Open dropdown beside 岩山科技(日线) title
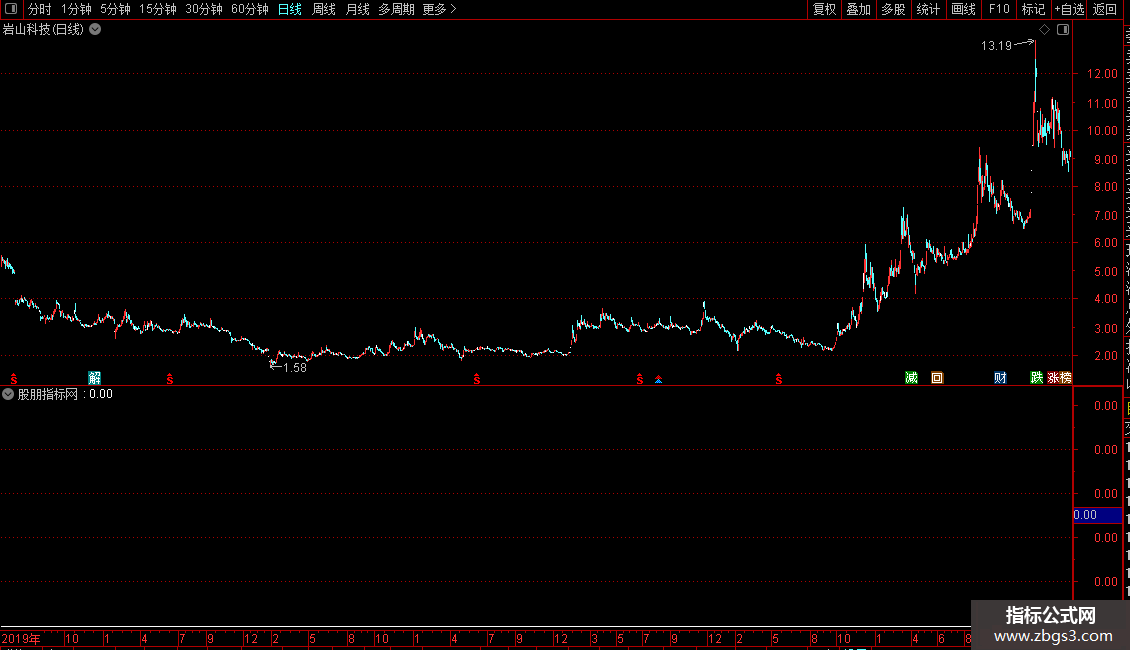The width and height of the screenshot is (1130, 650). [x=95, y=30]
